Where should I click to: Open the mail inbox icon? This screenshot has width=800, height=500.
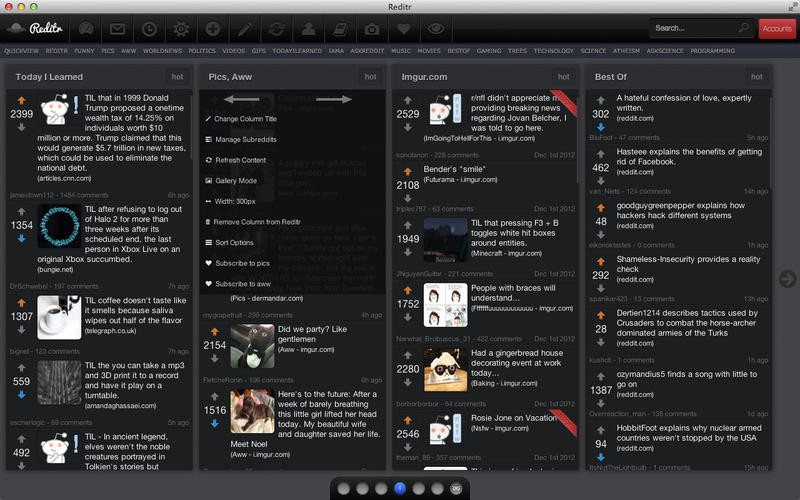117,29
